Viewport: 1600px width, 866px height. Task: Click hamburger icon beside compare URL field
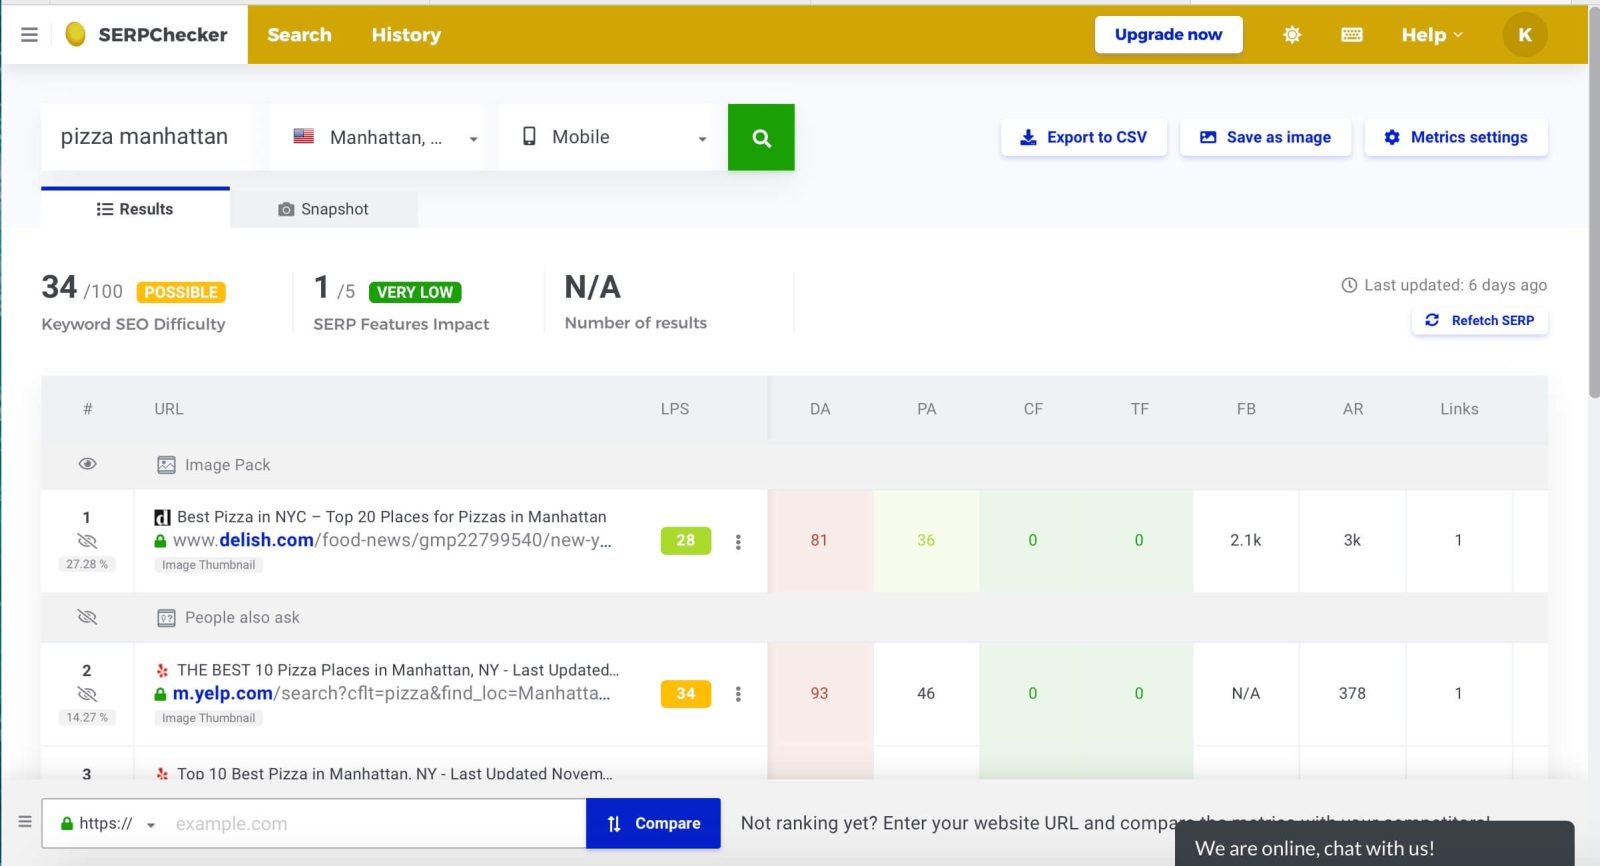click(x=25, y=822)
